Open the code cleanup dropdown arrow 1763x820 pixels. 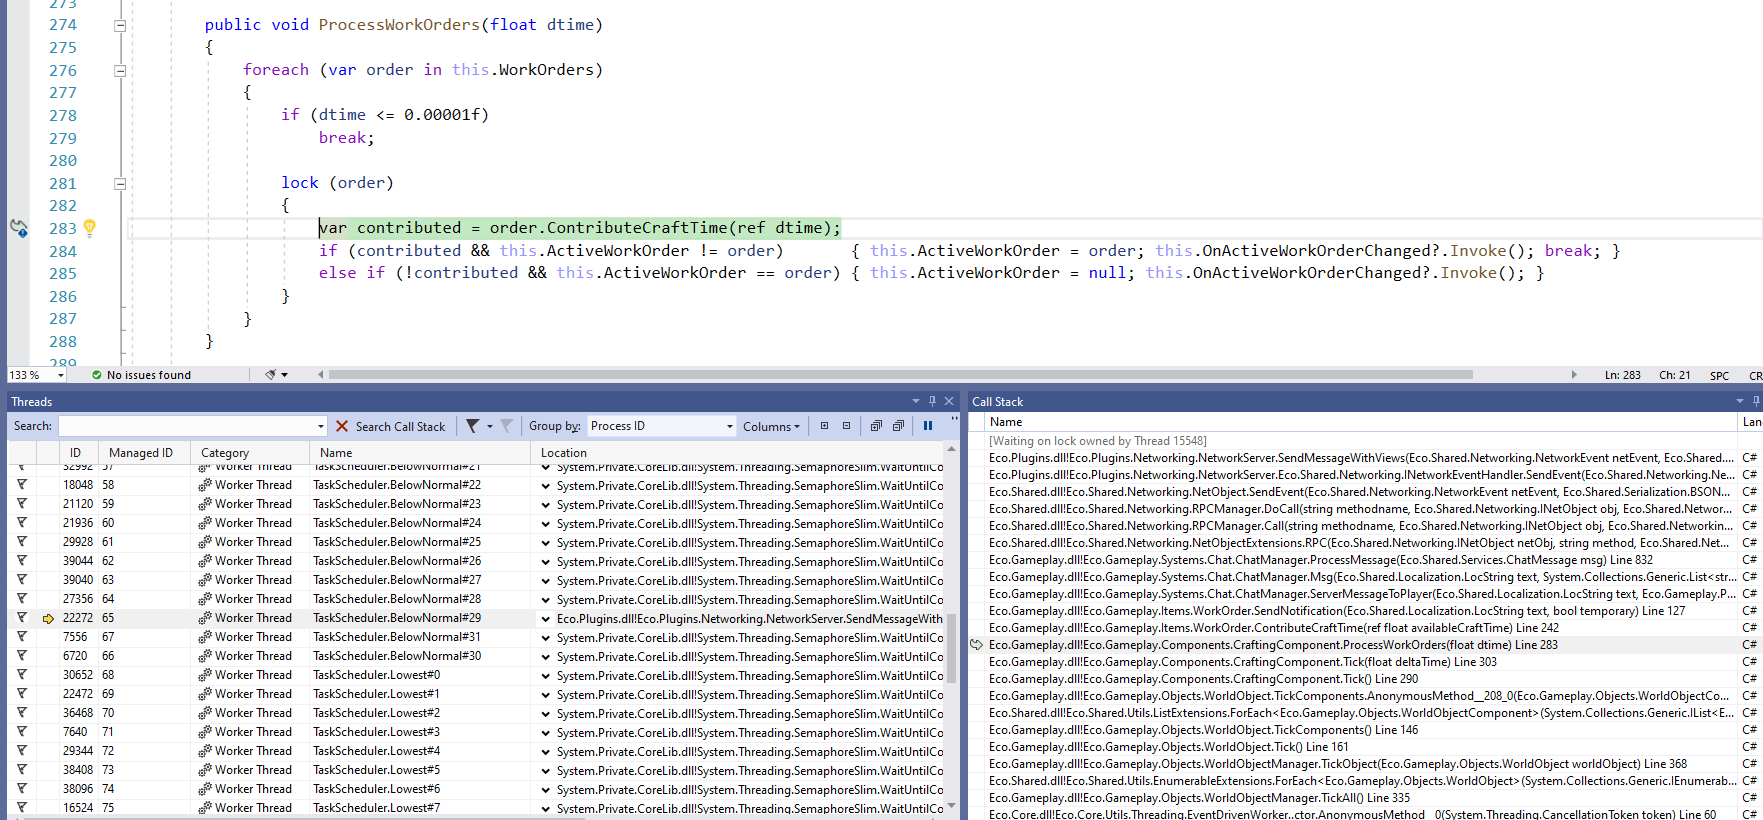285,375
